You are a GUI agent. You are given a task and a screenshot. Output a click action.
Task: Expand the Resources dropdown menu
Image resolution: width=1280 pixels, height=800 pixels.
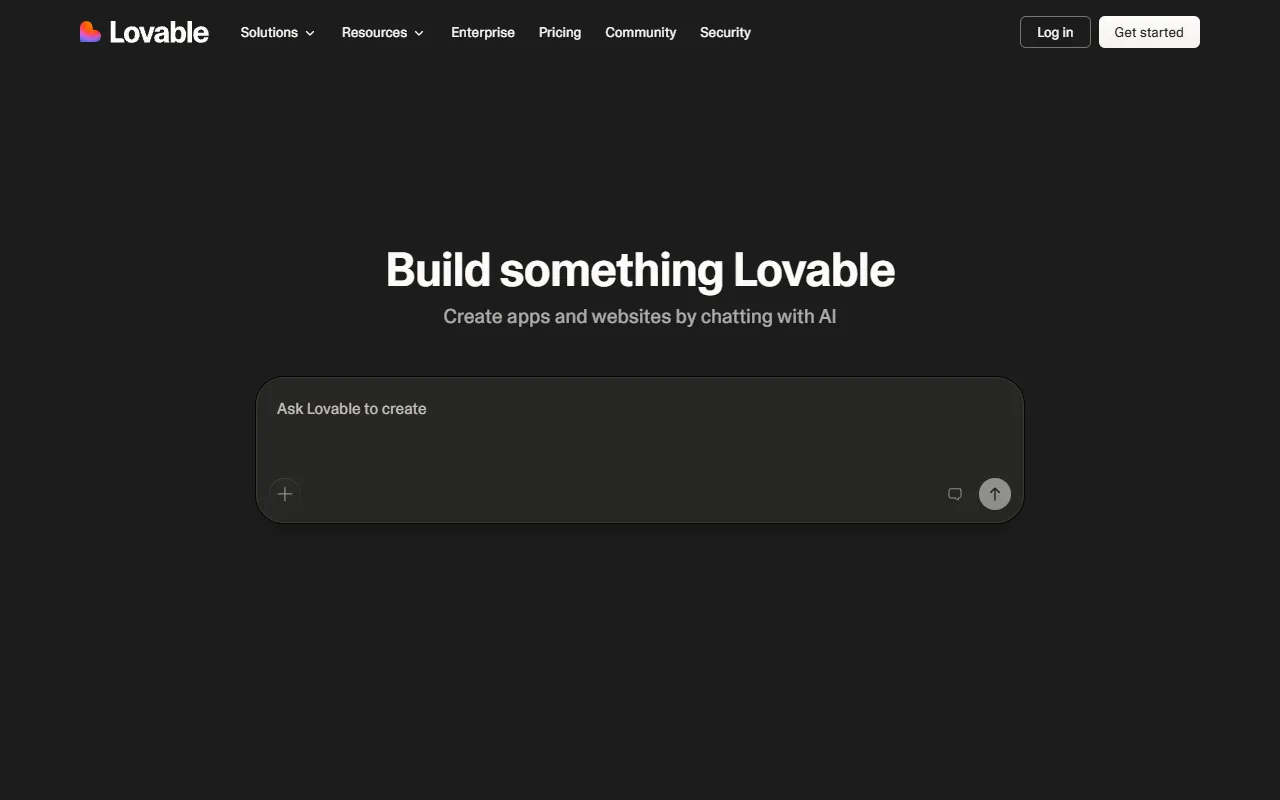383,32
